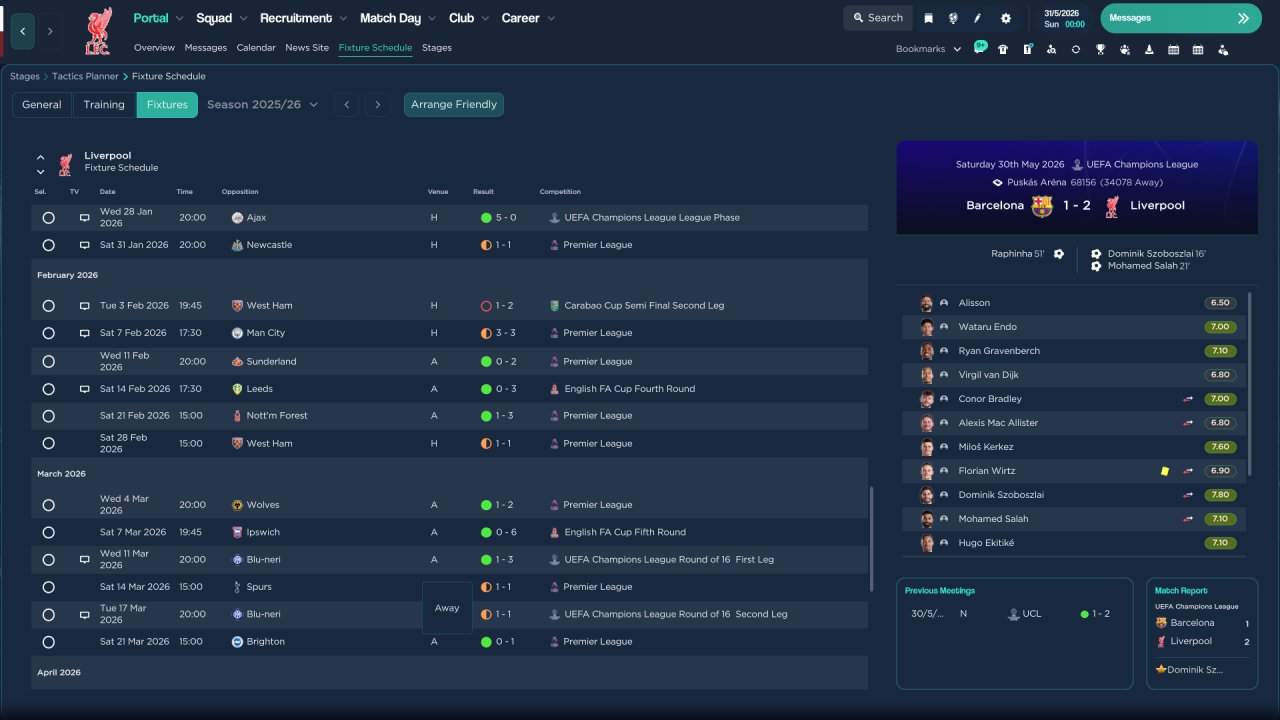Select the Ipswich fixture radio button
The image size is (1280, 720).
(x=48, y=532)
